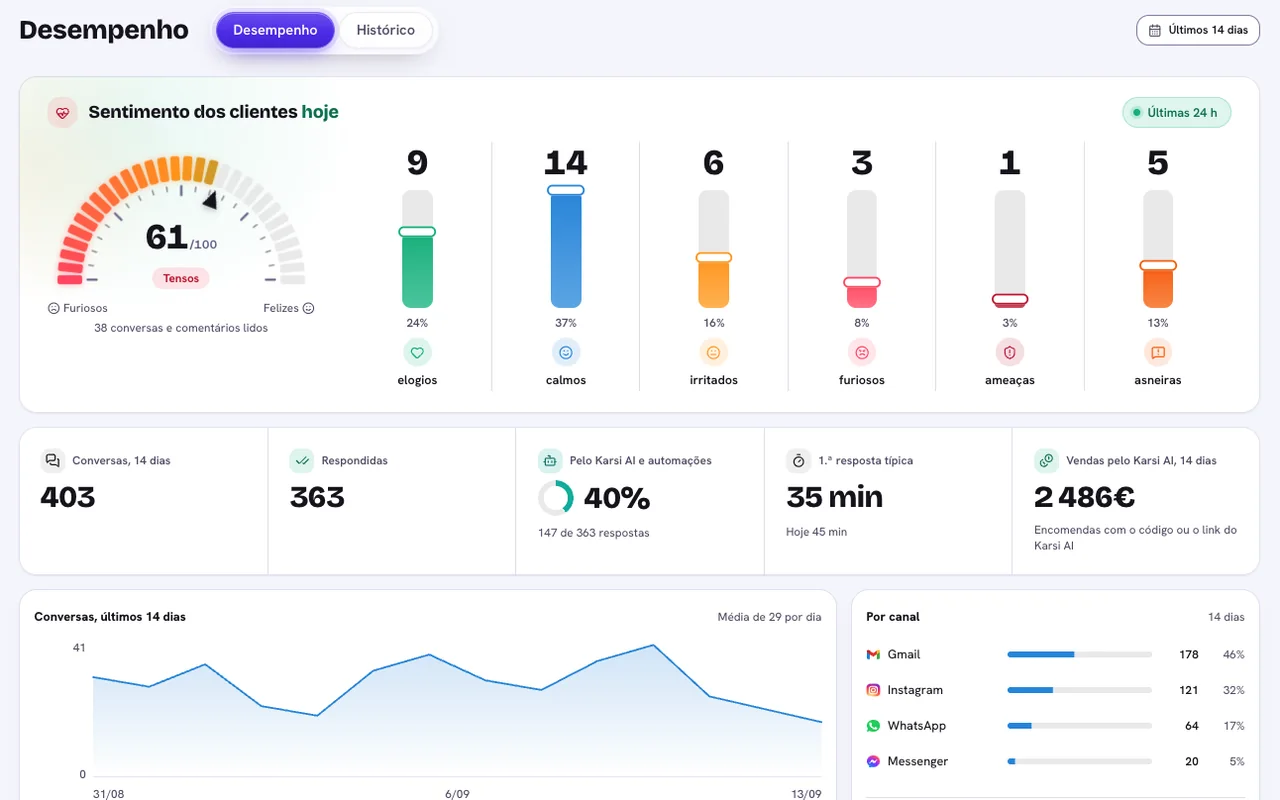Click the irritados orange bar

[714, 282]
